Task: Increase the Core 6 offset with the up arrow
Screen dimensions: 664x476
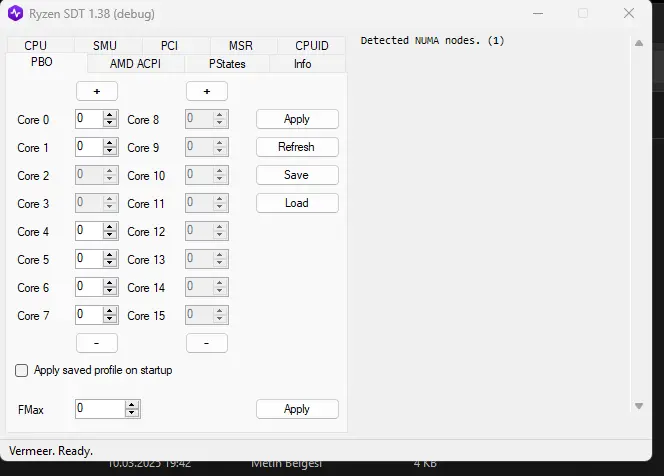Action: [110, 282]
